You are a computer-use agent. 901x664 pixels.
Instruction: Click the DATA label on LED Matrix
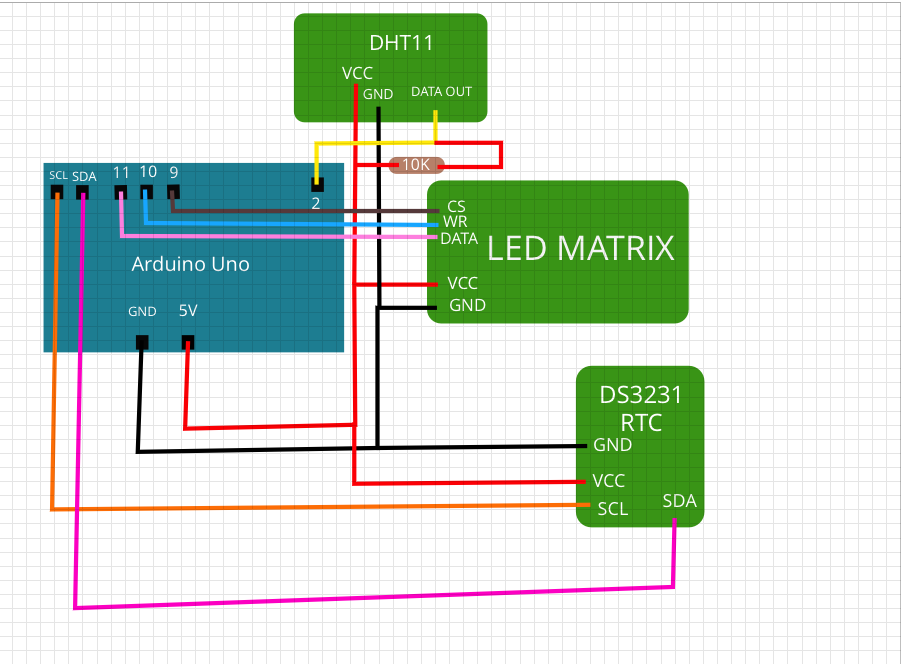coord(459,239)
